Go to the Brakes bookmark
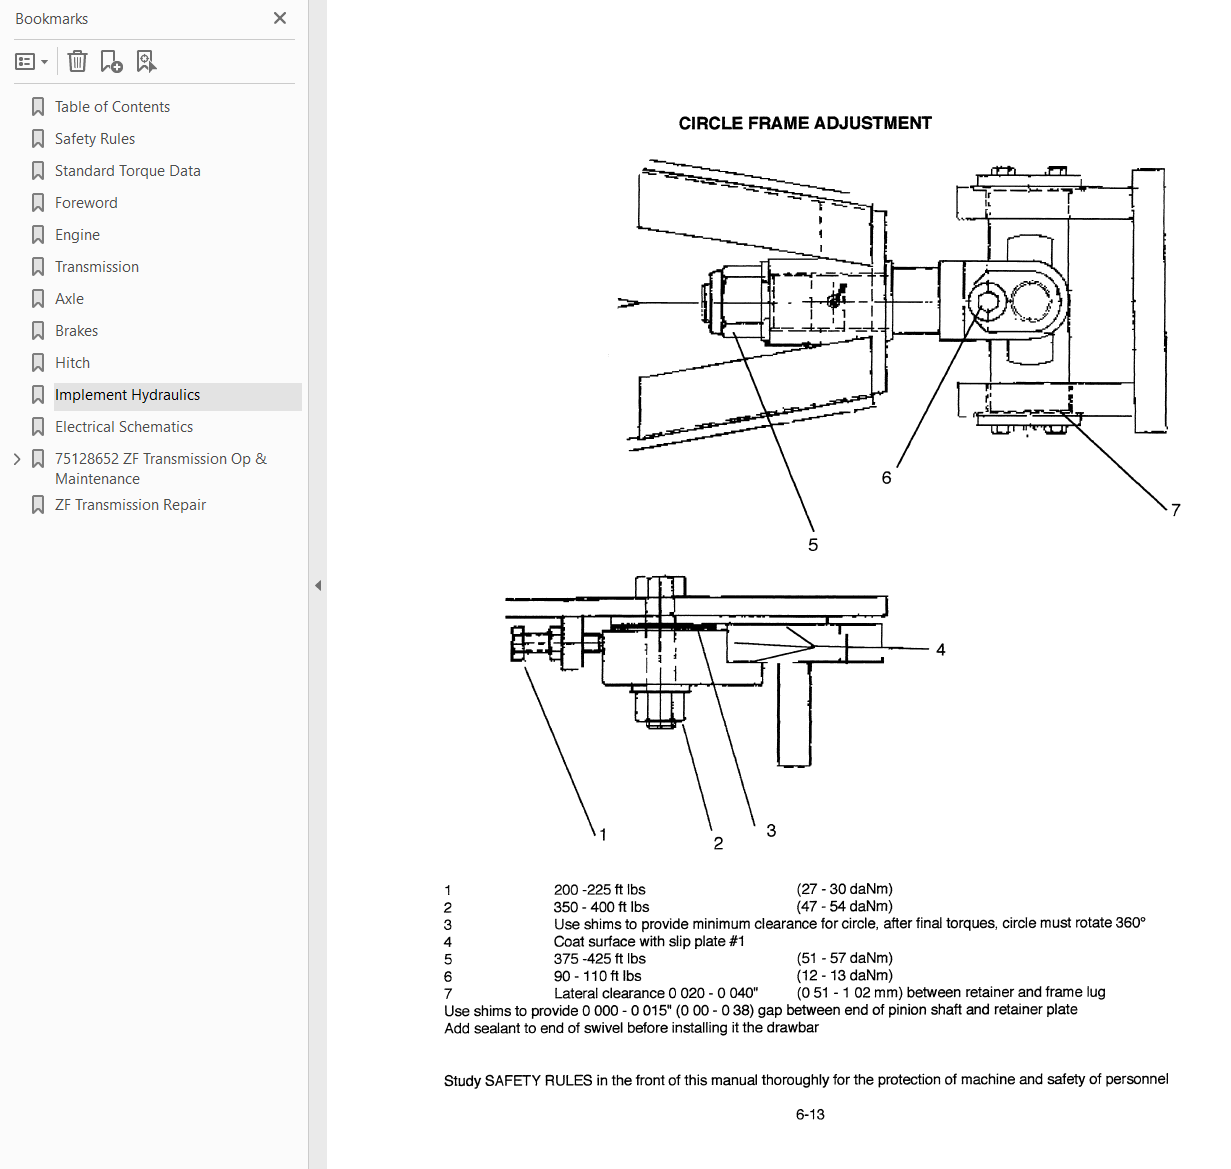1231x1169 pixels. pos(76,331)
